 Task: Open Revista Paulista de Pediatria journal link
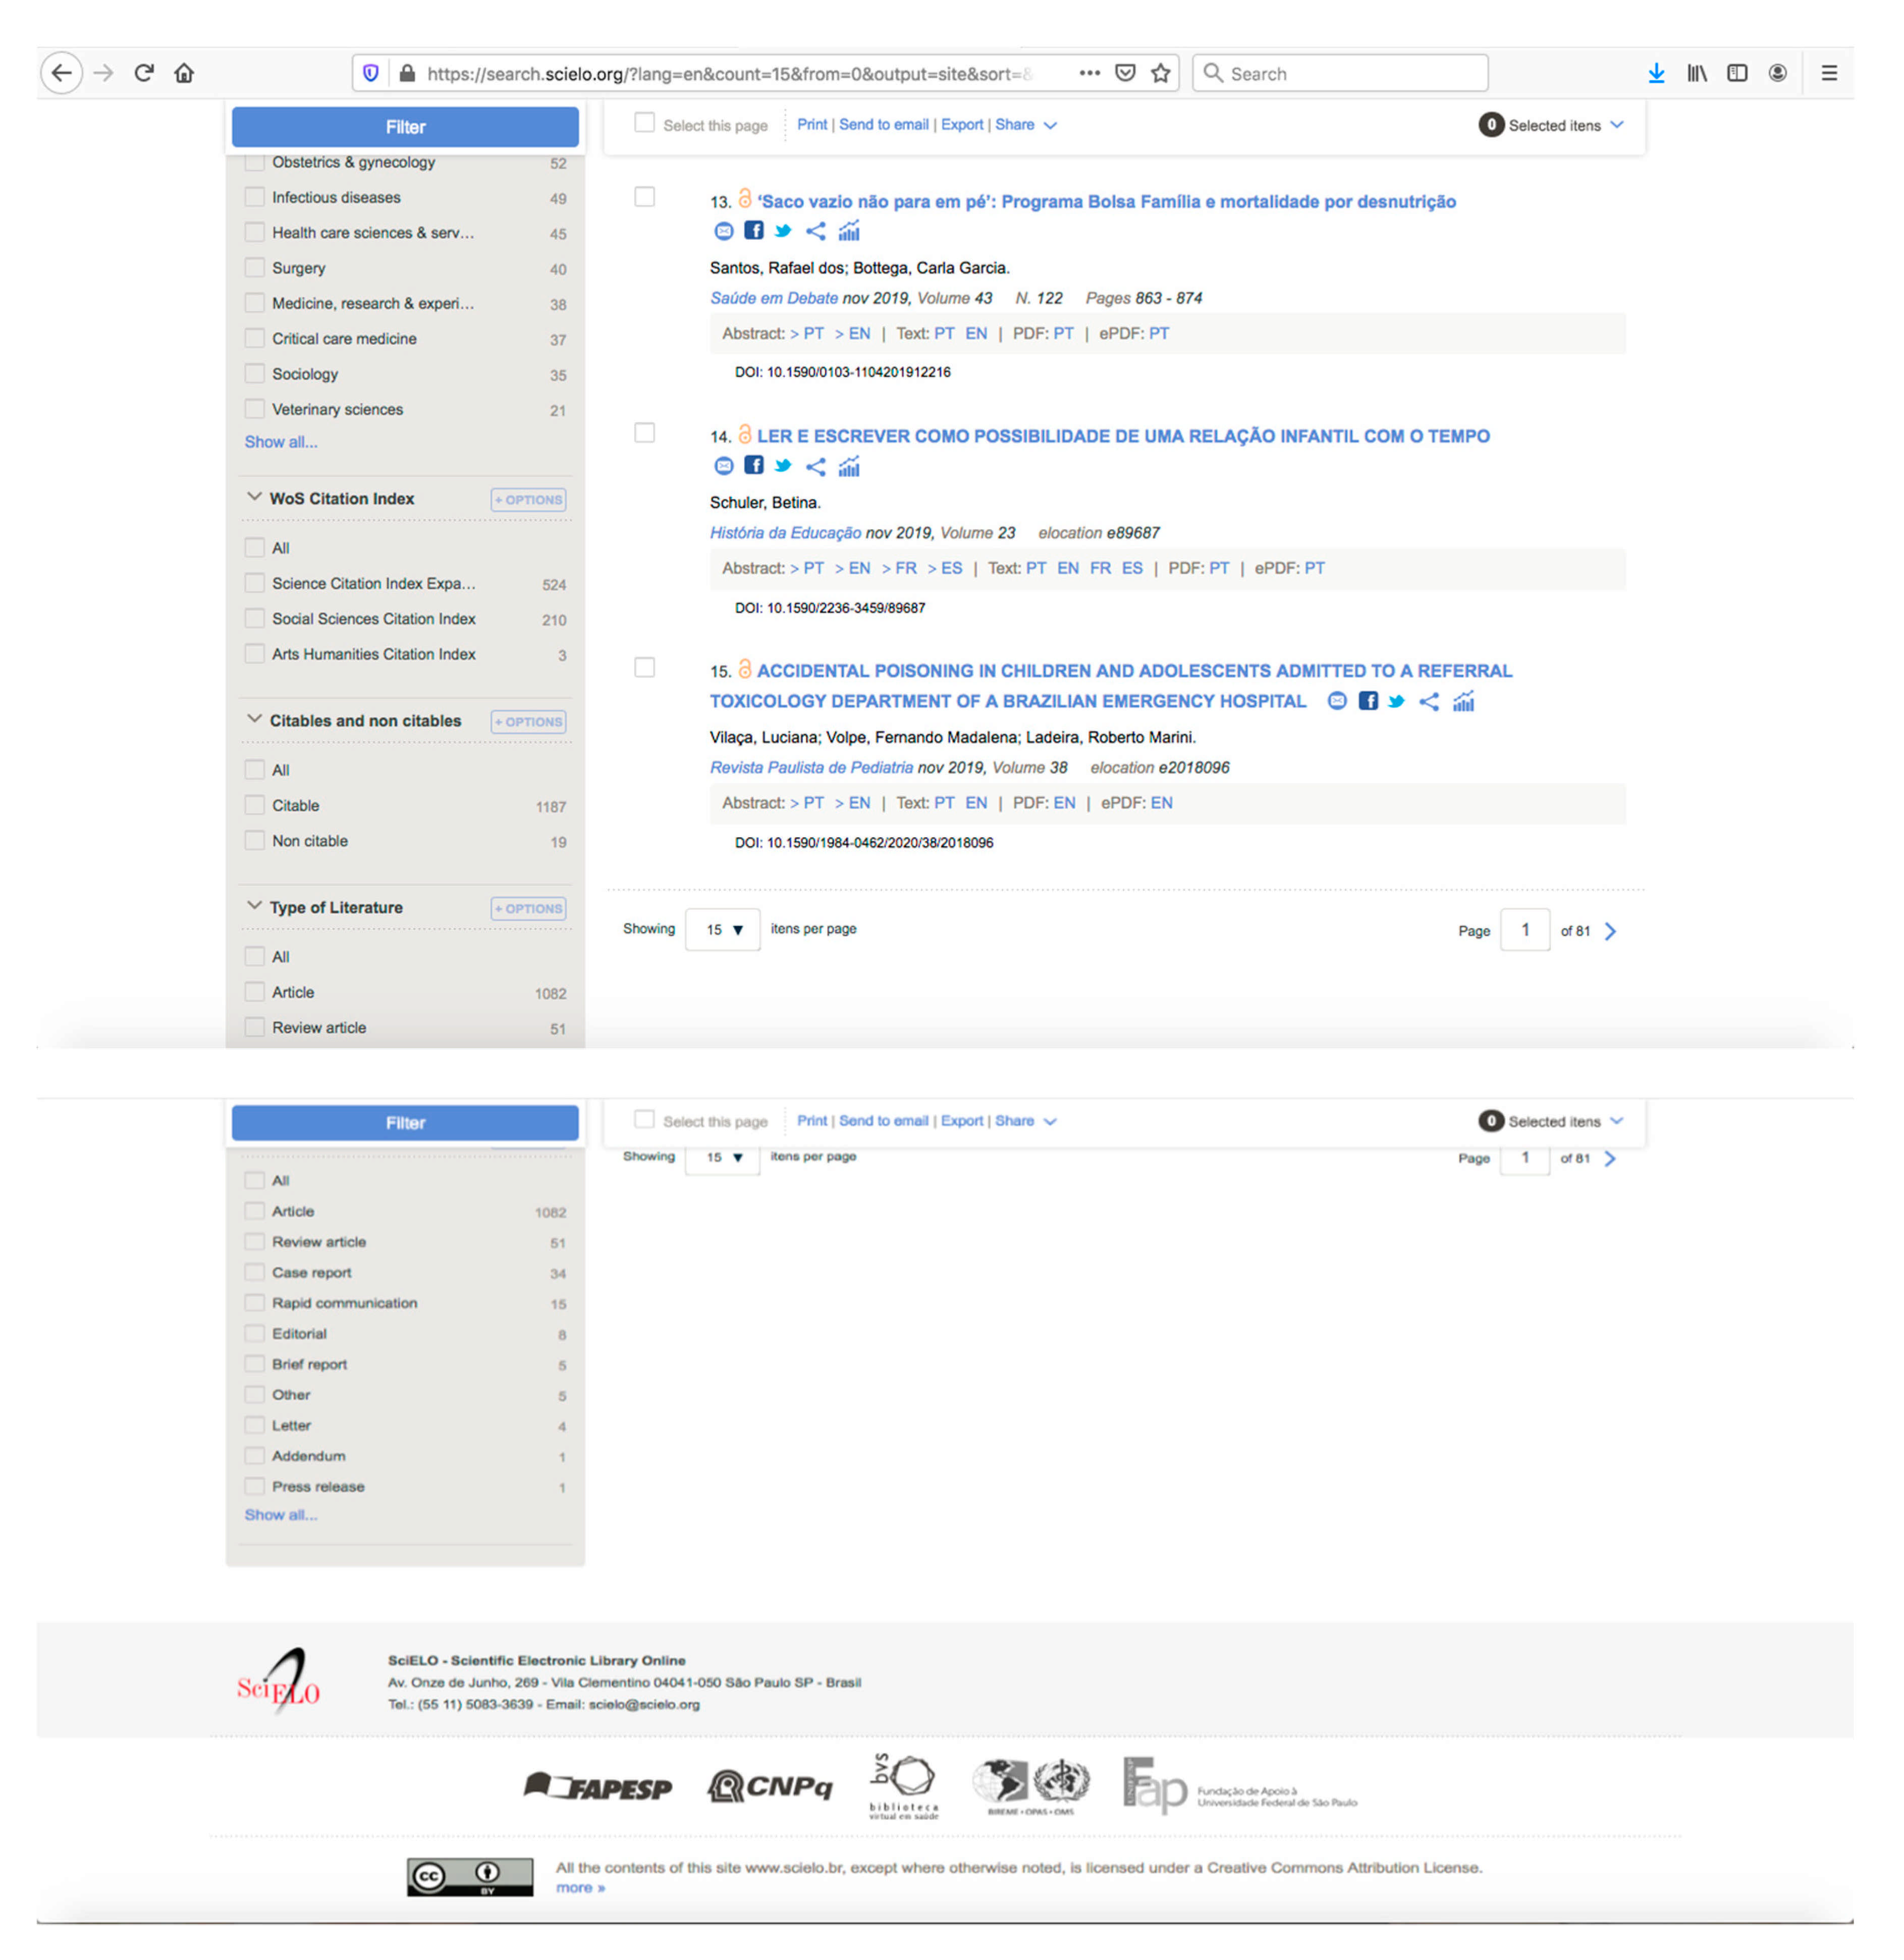pyautogui.click(x=811, y=768)
